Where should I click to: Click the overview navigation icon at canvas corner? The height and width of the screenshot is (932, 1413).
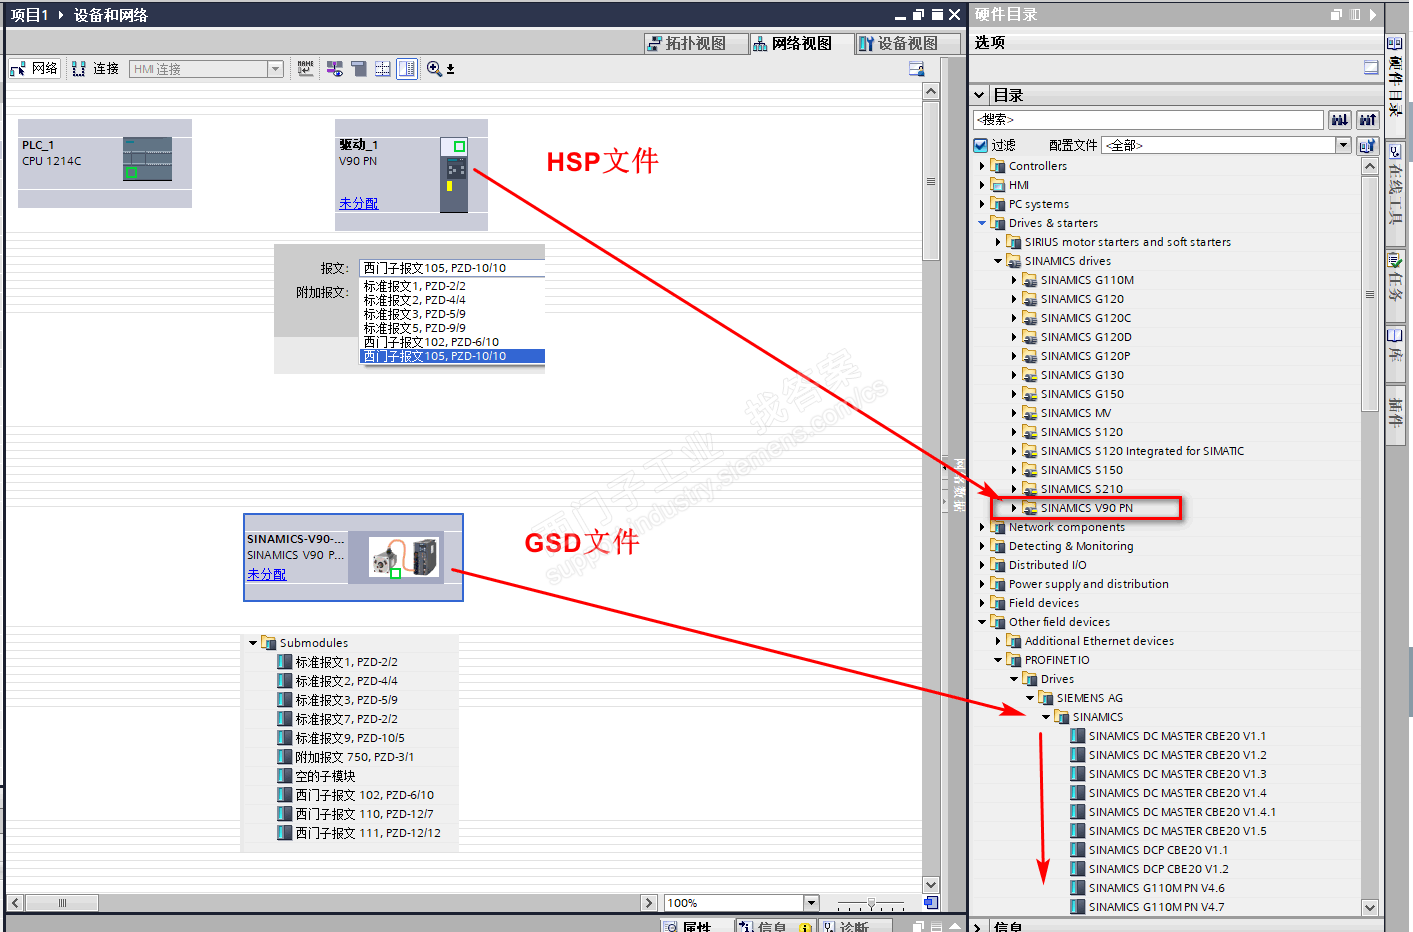point(931,902)
